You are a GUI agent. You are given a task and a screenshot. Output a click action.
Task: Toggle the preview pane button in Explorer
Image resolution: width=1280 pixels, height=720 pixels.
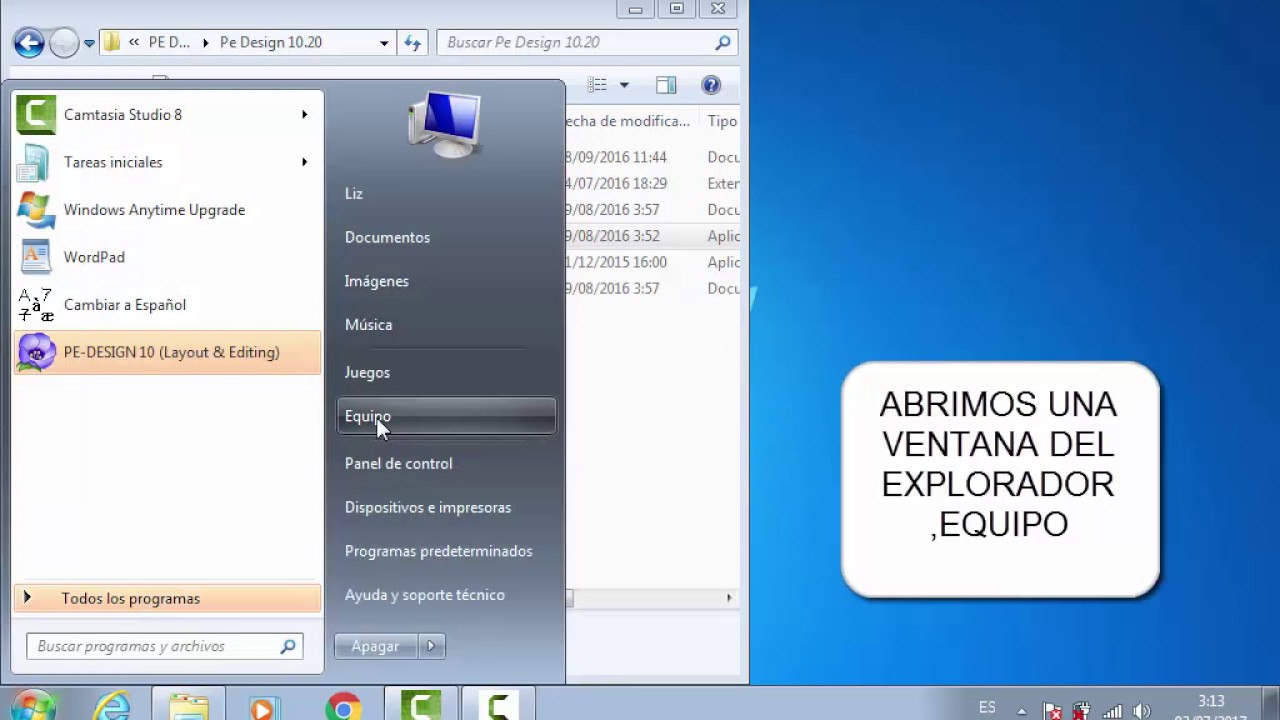click(666, 85)
